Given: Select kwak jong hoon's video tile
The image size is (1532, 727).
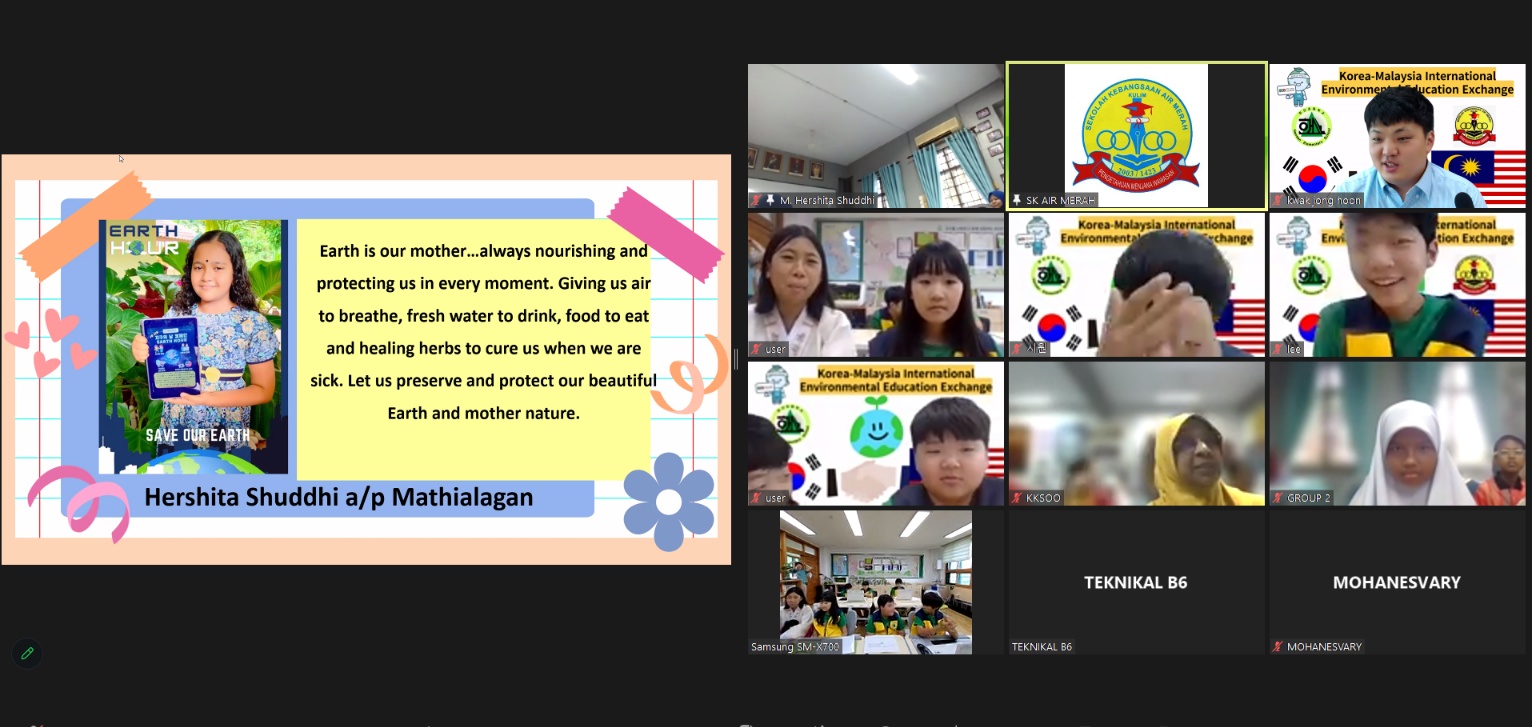Looking at the screenshot, I should click(1397, 136).
